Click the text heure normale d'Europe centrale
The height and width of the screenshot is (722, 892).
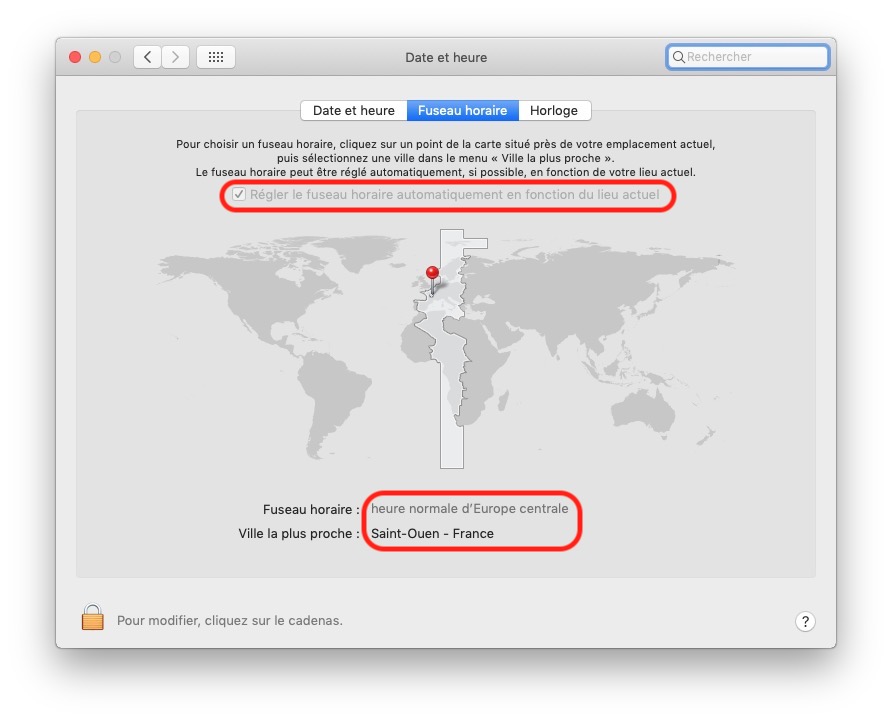coord(469,509)
